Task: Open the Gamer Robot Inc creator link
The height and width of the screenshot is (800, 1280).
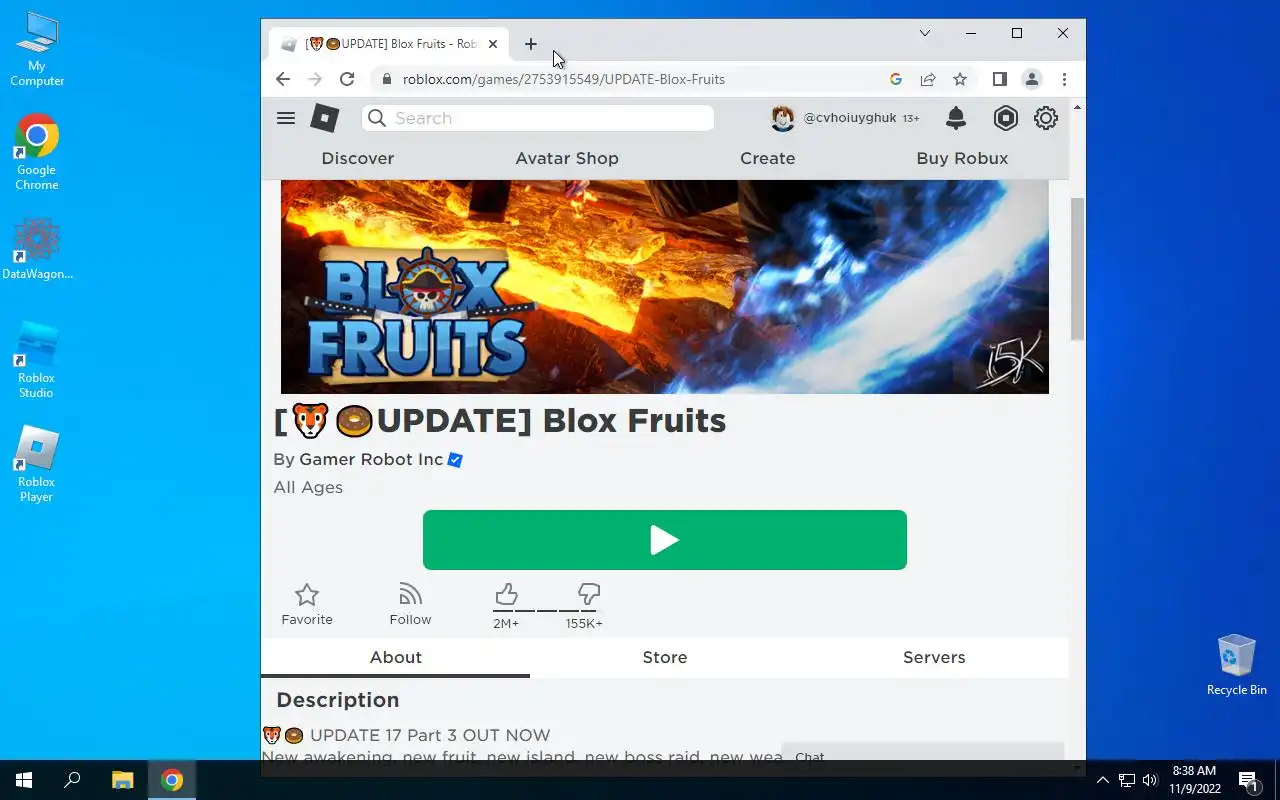Action: click(371, 460)
